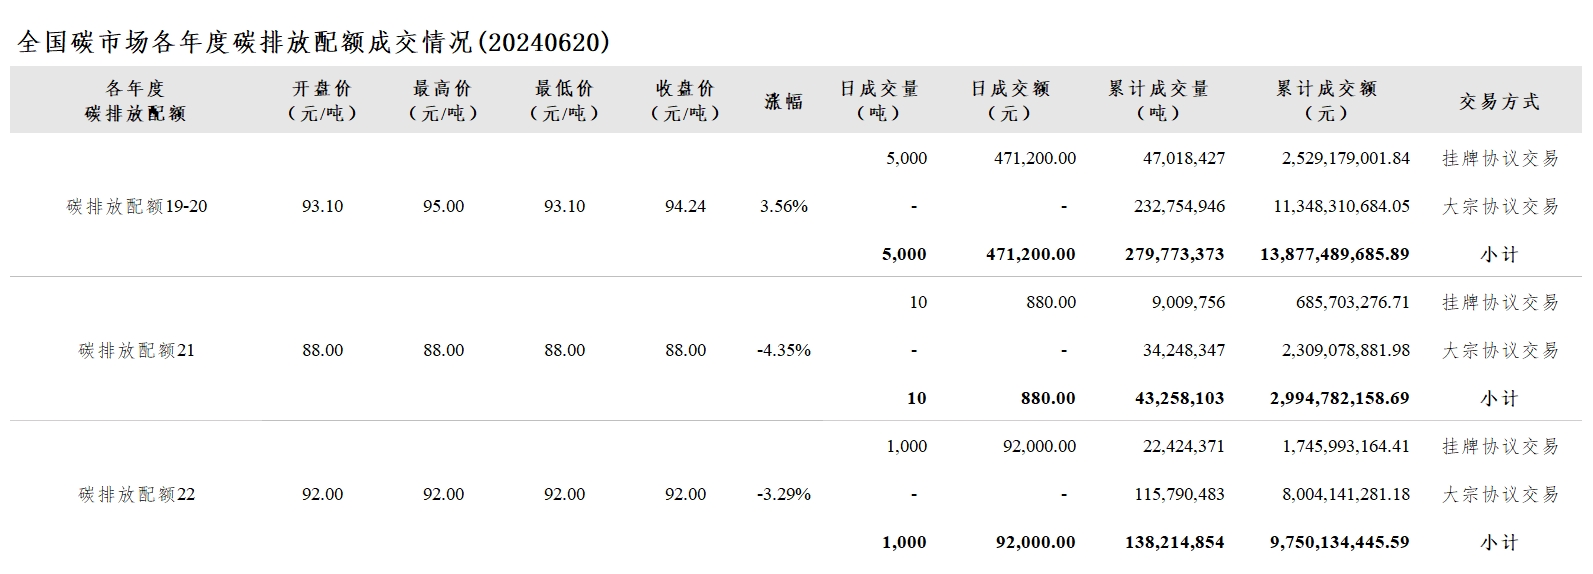
Task: Click the 碳排放配额22 row label
Action: click(137, 495)
